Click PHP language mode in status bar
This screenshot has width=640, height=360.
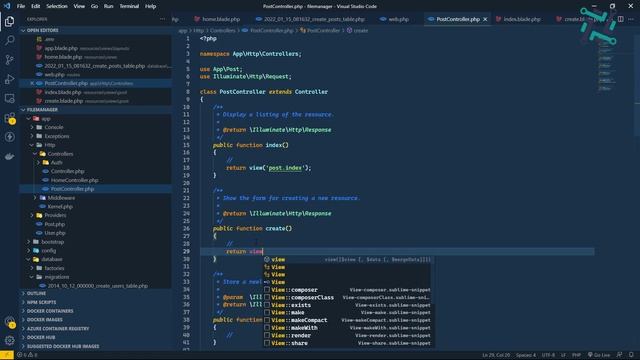point(576,355)
